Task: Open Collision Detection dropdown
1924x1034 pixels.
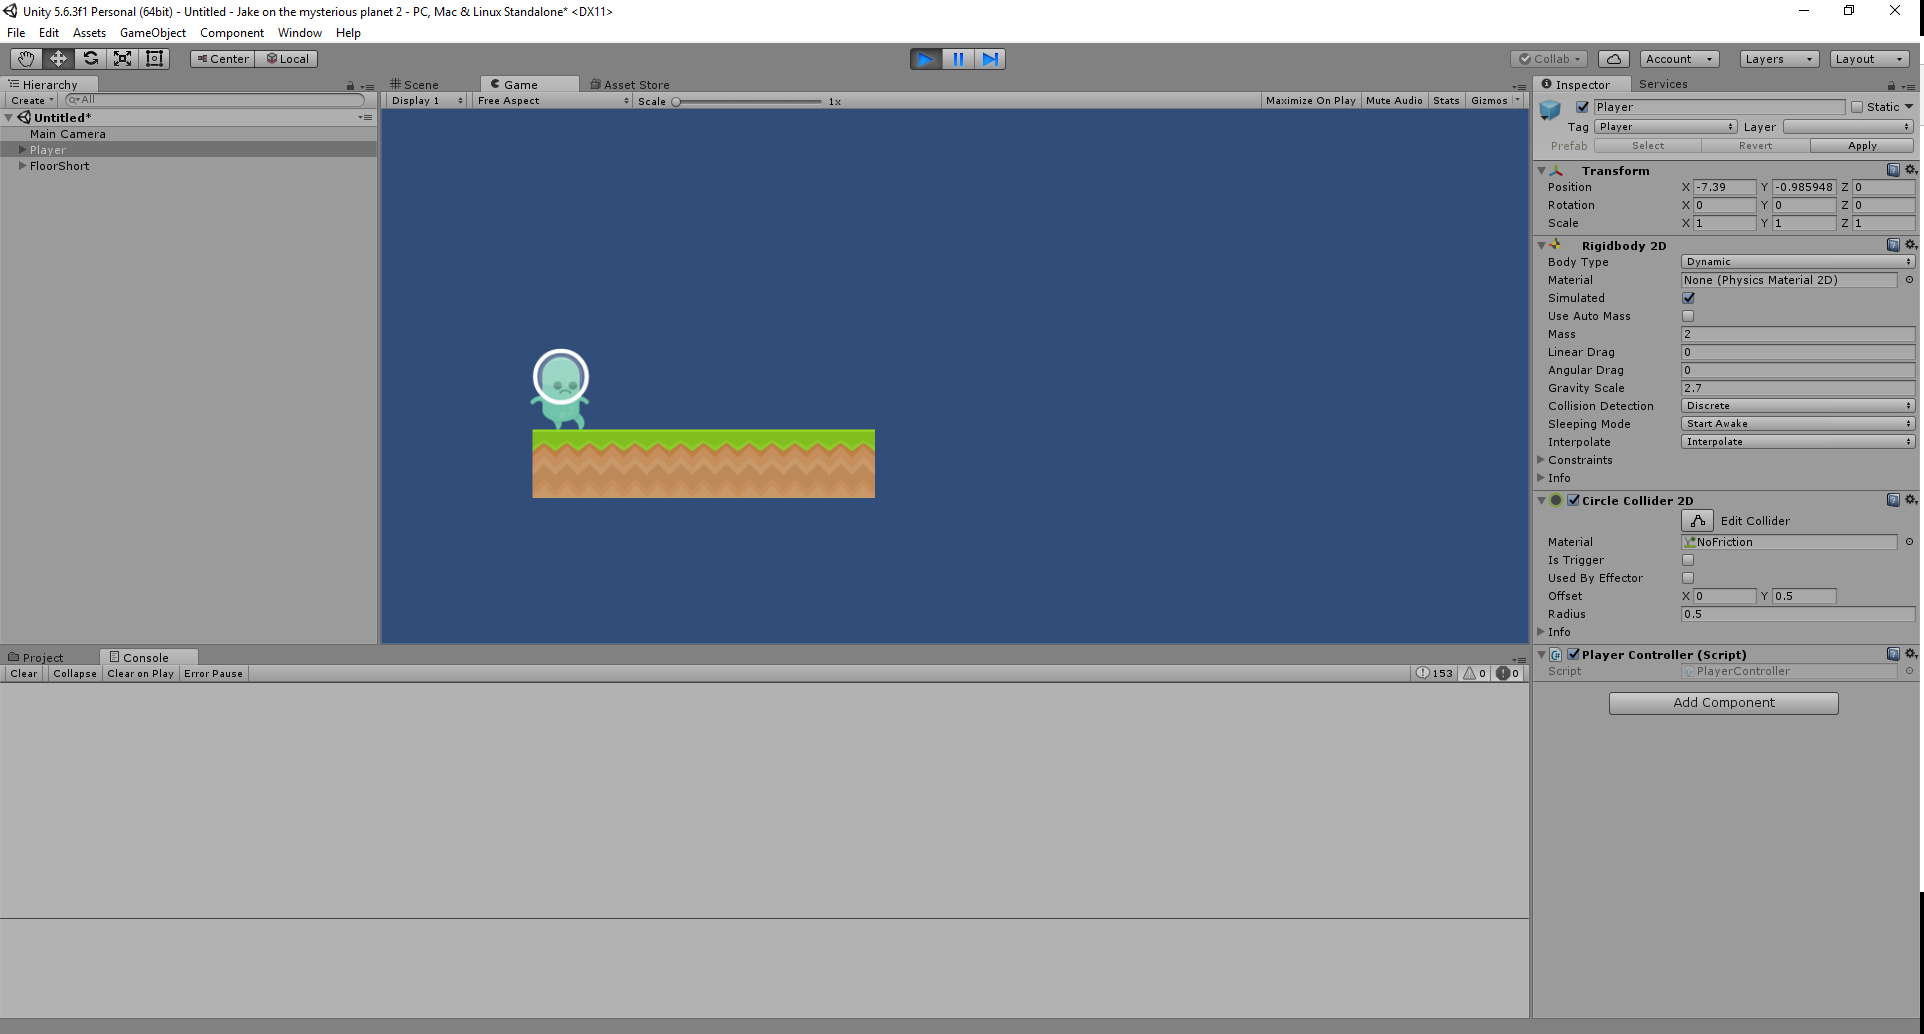Action: (x=1798, y=406)
